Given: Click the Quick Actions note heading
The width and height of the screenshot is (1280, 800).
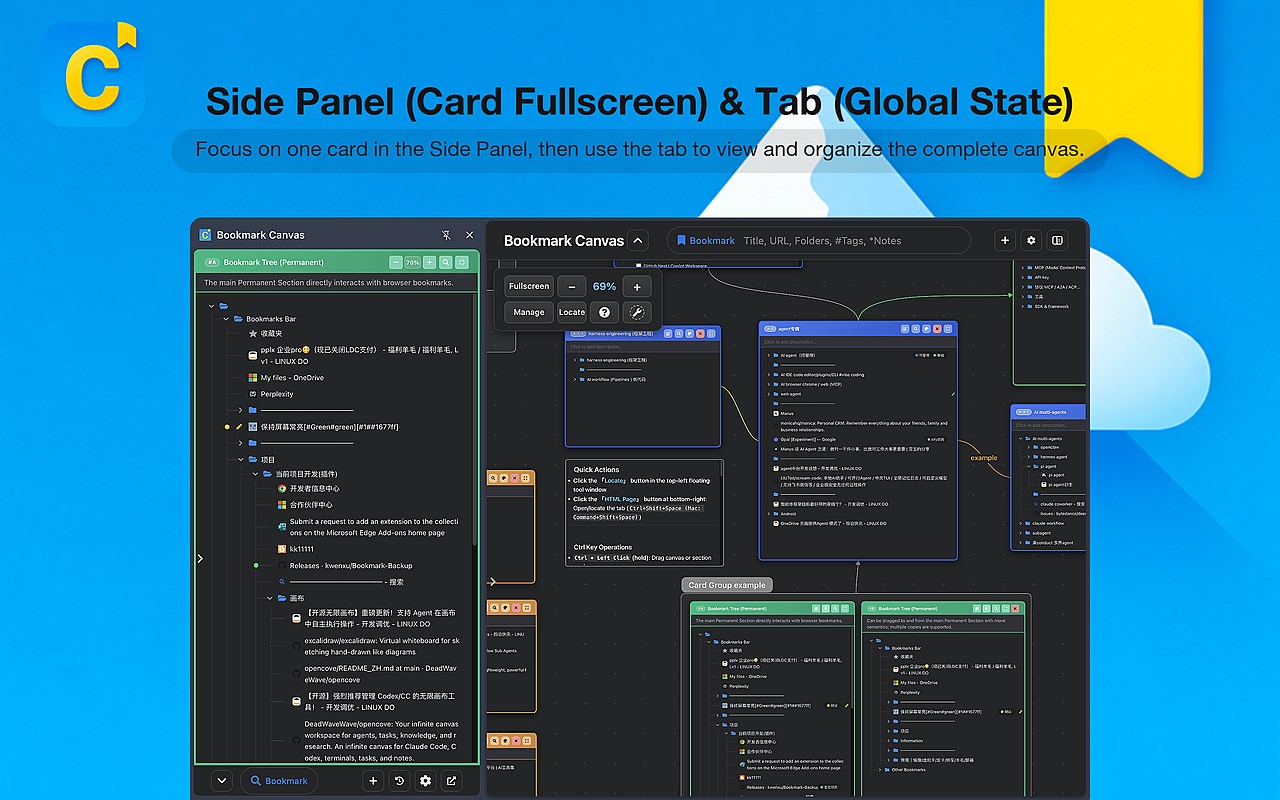Looking at the screenshot, I should click(x=597, y=469).
